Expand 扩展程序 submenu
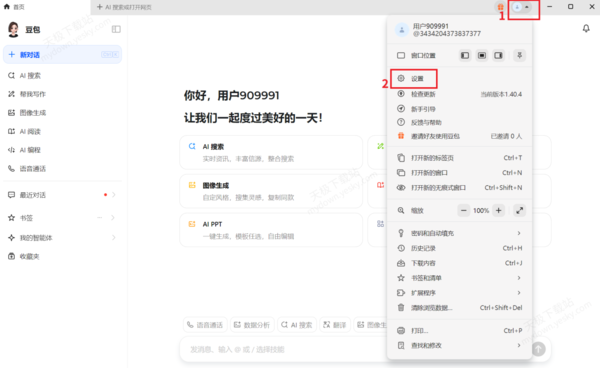Screen dimensions: 600x368 [x=459, y=293]
